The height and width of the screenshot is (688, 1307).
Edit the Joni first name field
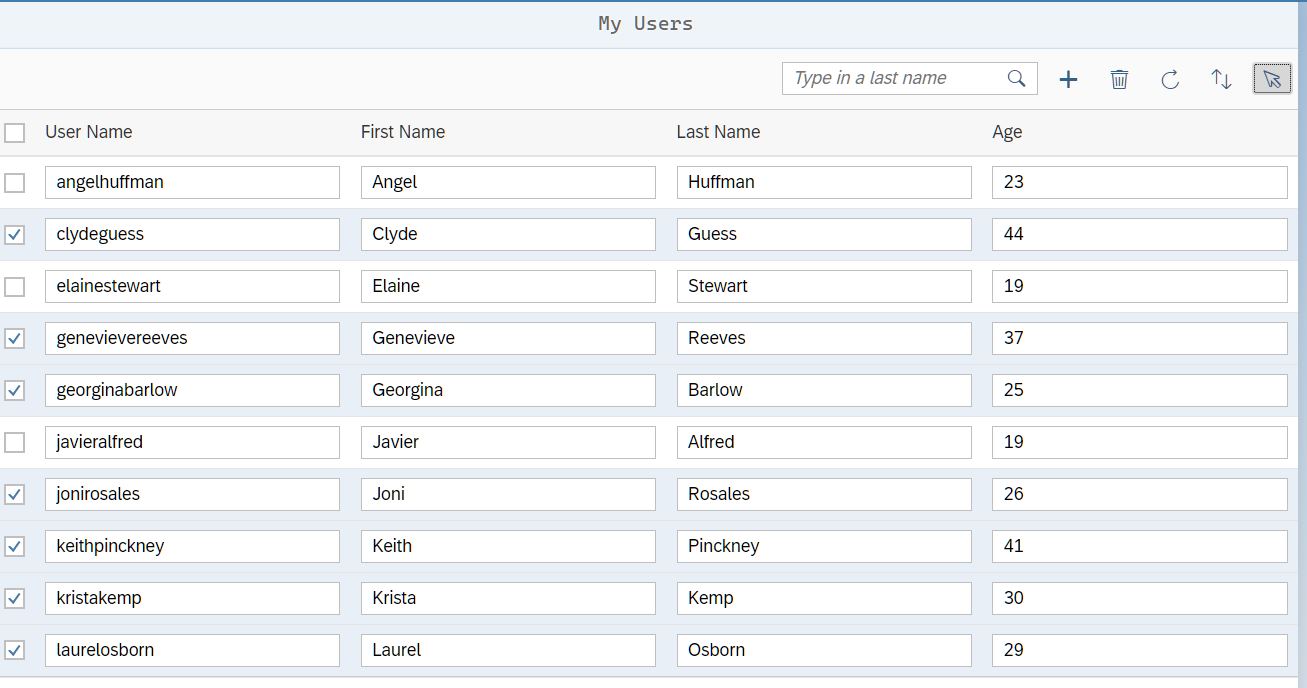[508, 494]
